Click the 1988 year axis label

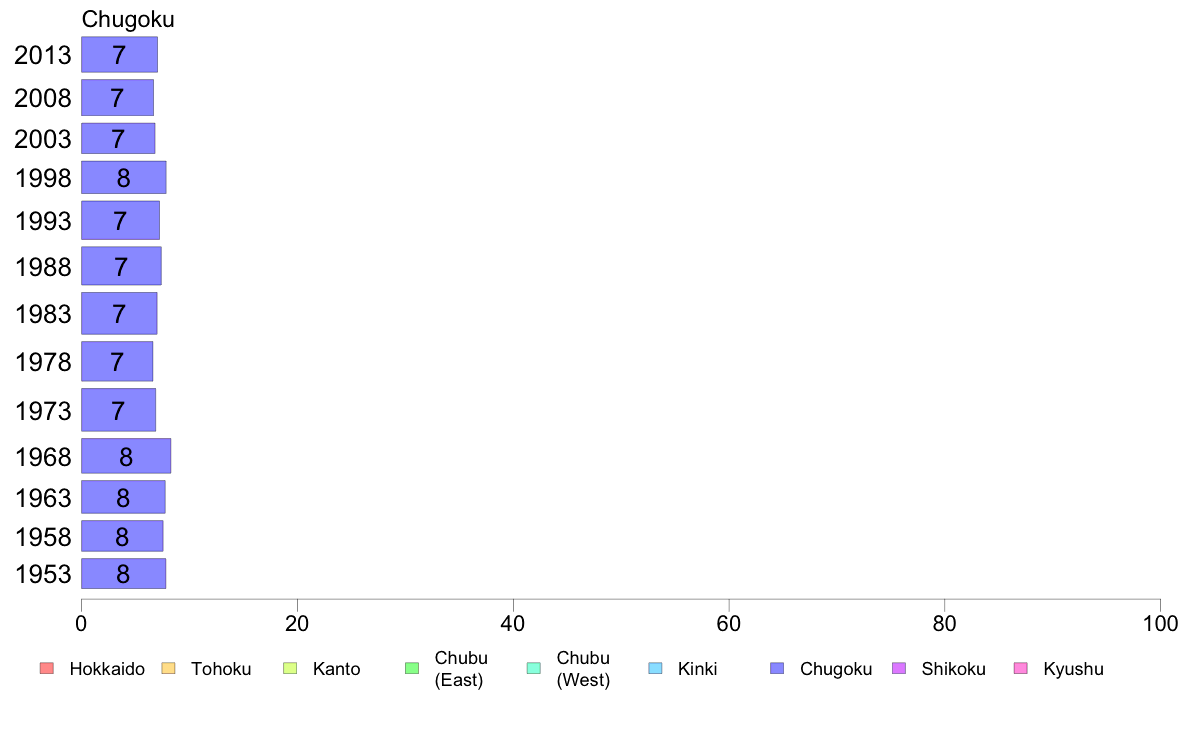pyautogui.click(x=43, y=267)
